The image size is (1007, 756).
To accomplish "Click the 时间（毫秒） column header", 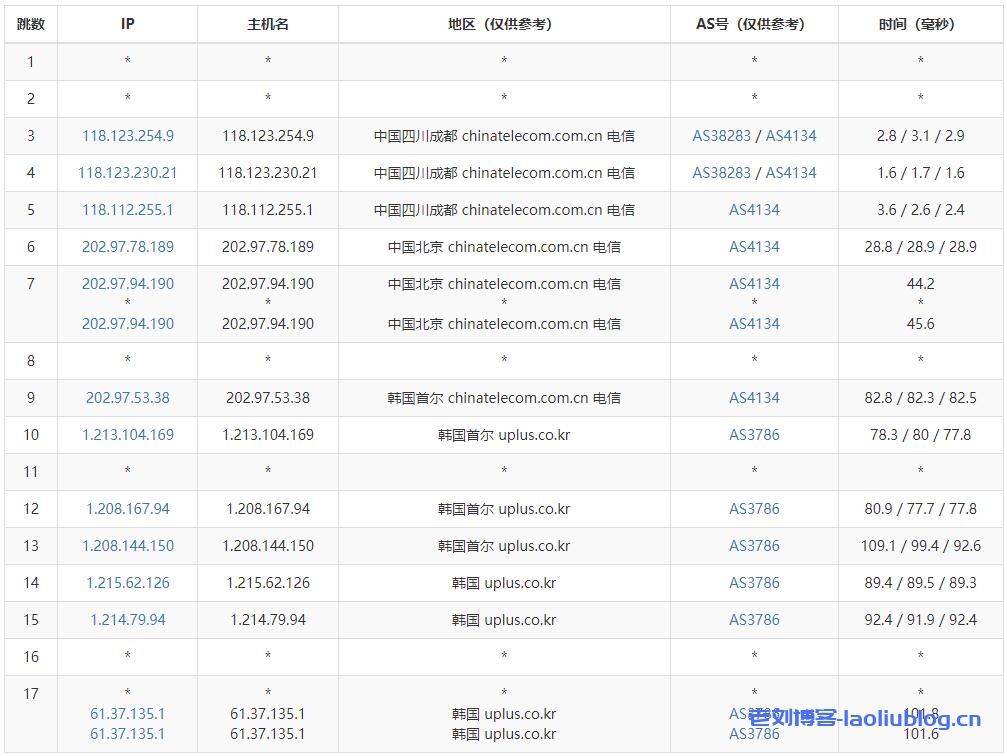I will click(x=920, y=24).
